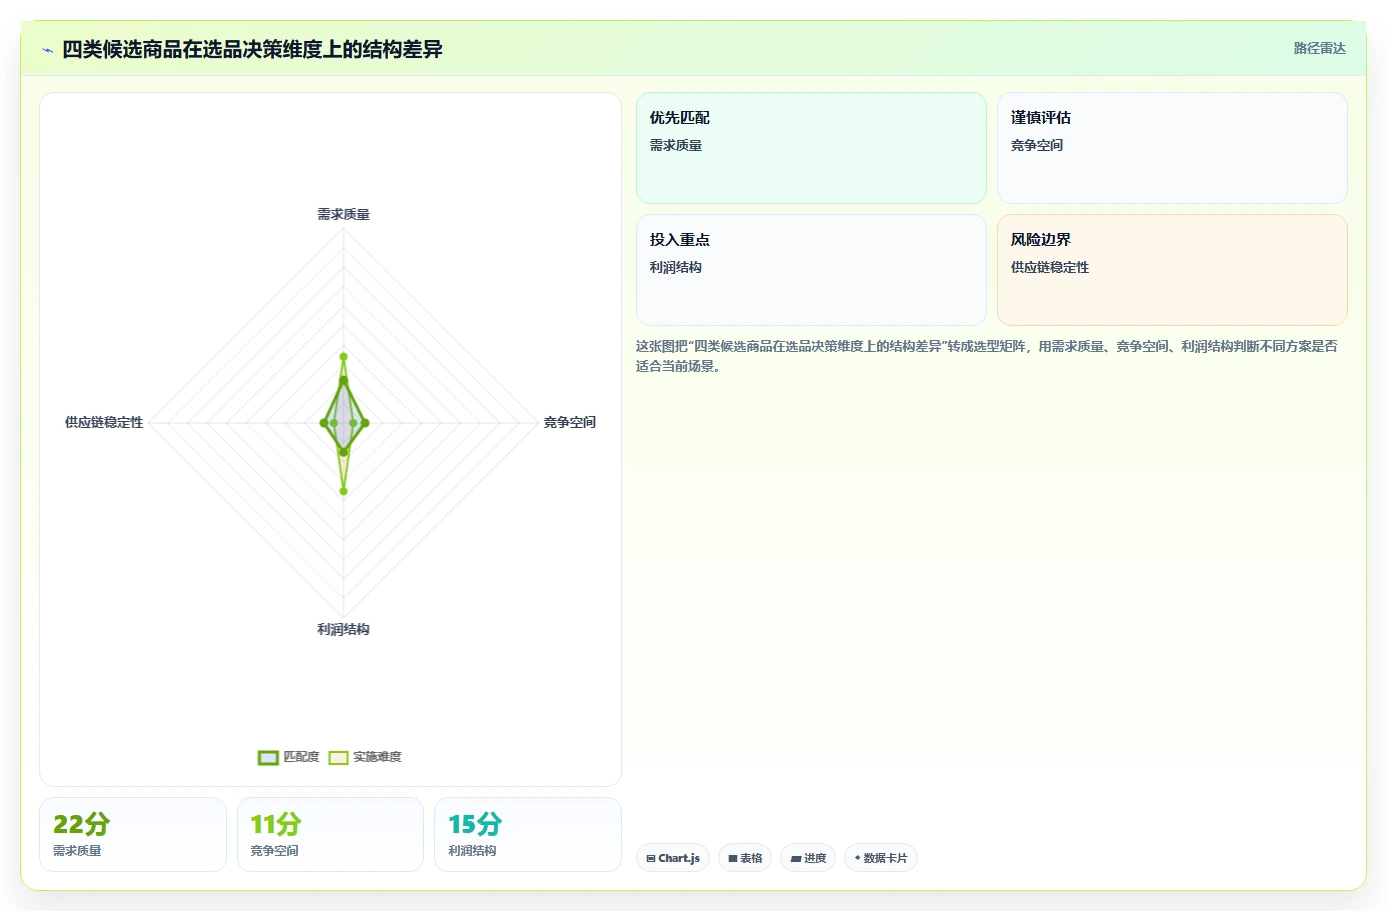Viewport: 1387px width, 911px height.
Task: Click the lowest radar data point
Action: pyautogui.click(x=343, y=491)
